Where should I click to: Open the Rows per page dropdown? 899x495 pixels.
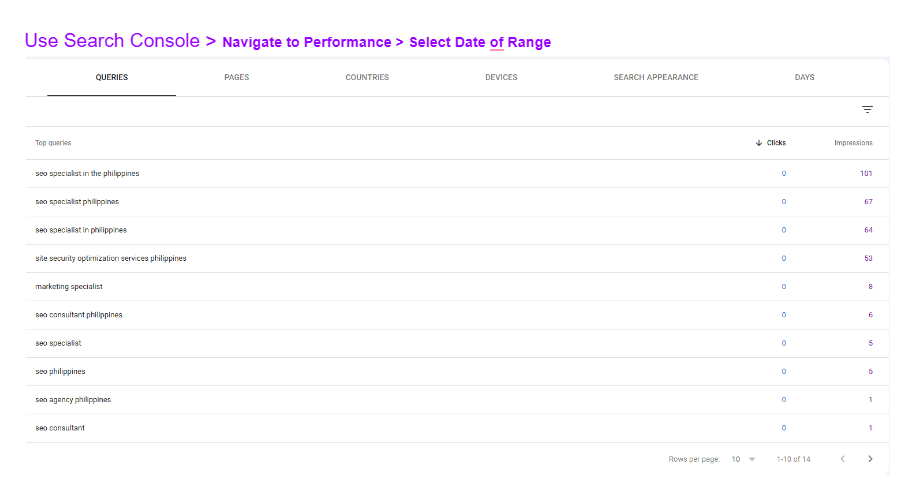tap(744, 459)
